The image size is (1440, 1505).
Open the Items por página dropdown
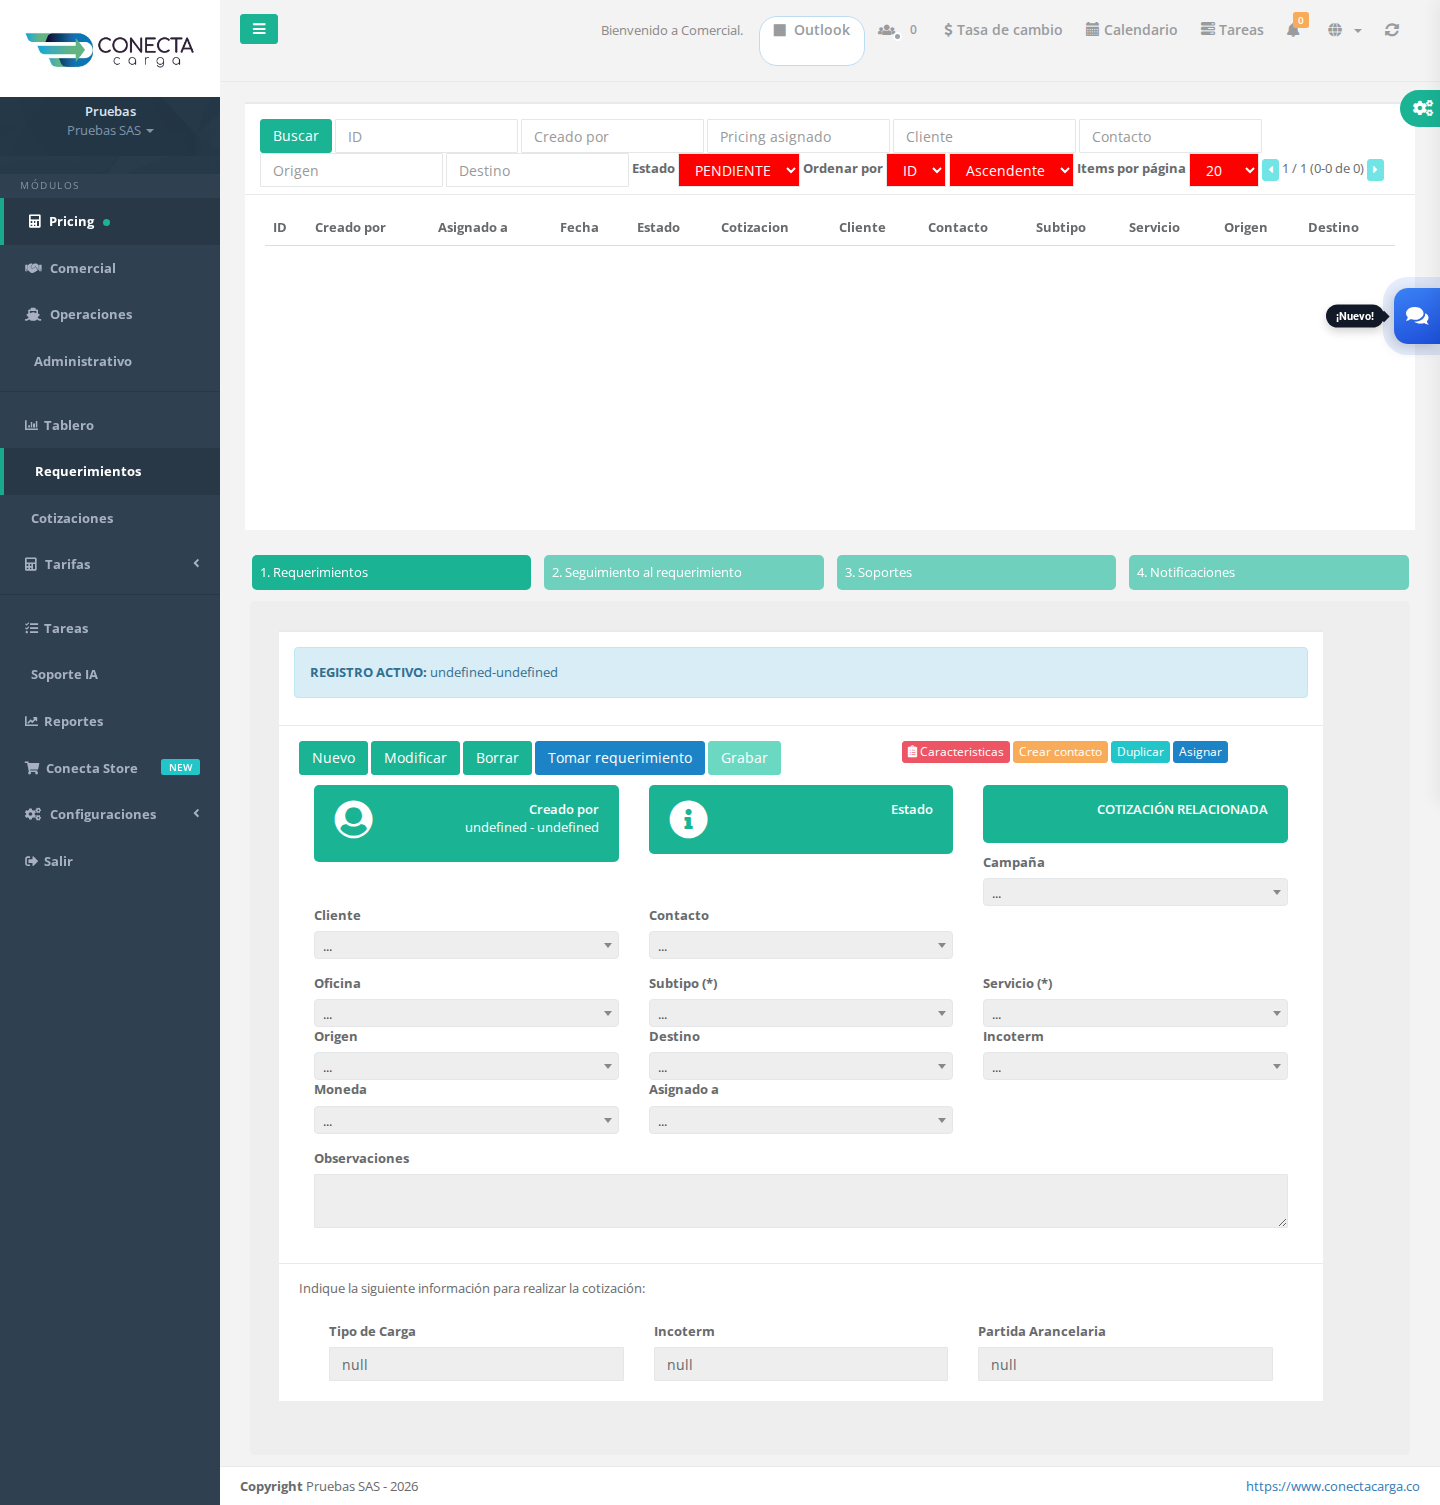1224,170
